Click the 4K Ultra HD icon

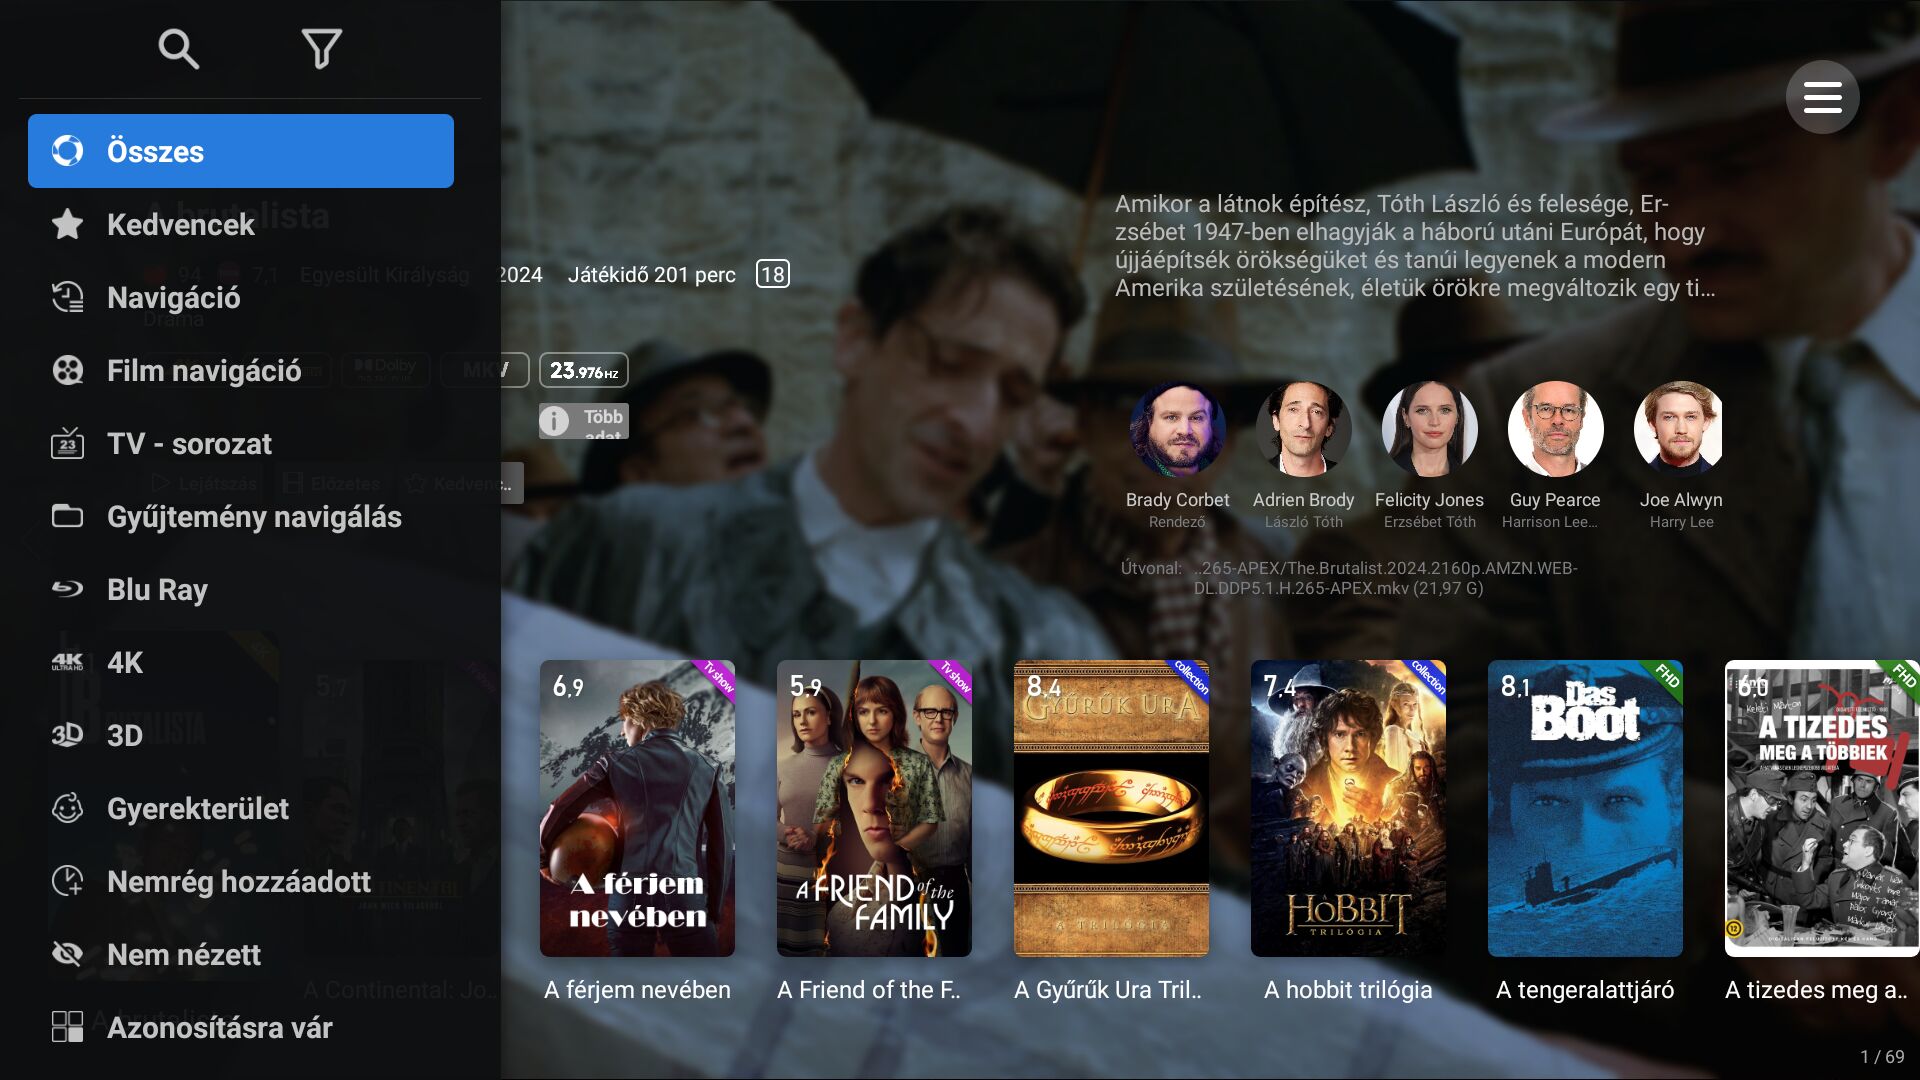click(67, 662)
